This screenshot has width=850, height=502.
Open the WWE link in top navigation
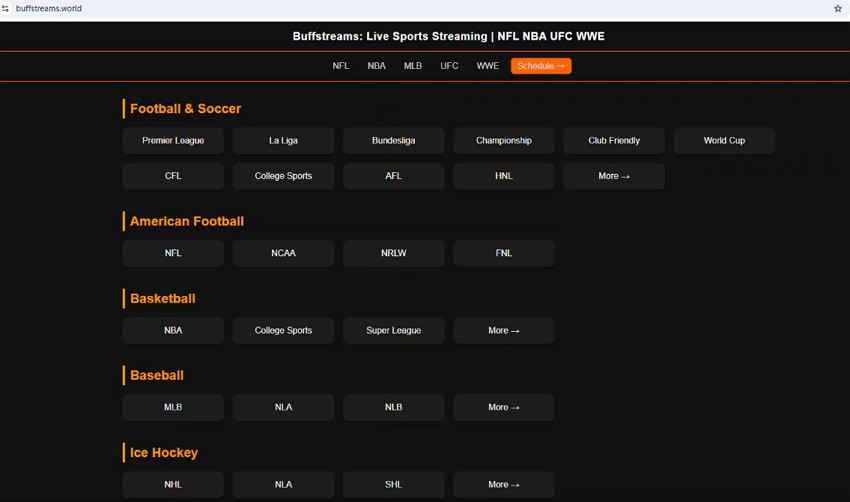488,66
